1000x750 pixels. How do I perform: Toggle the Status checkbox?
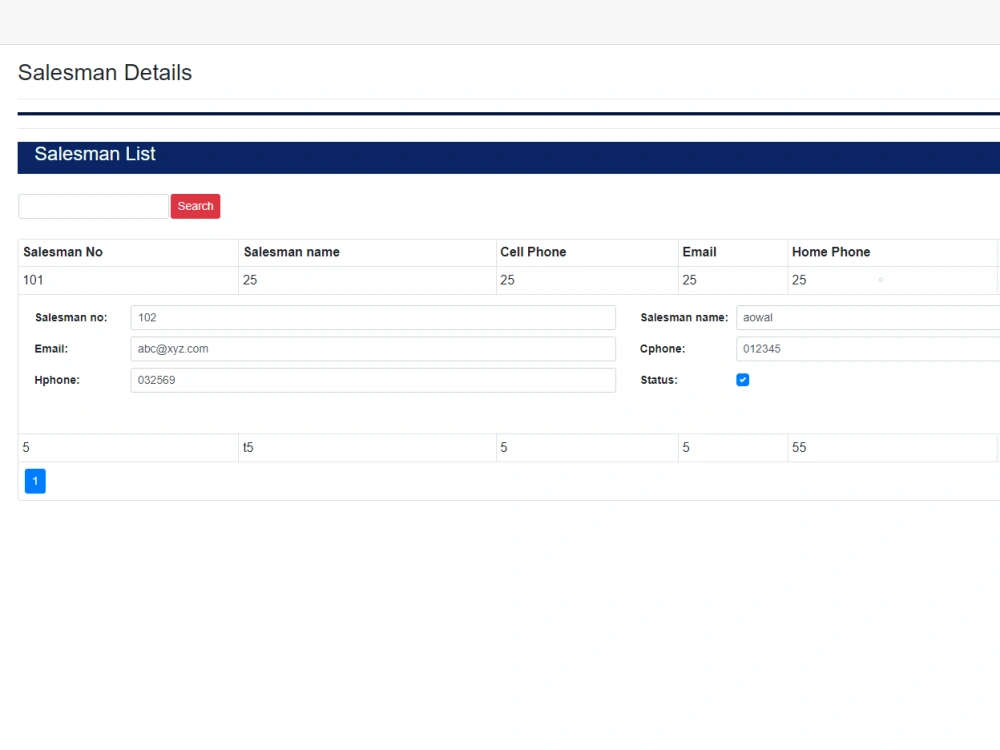pyautogui.click(x=742, y=380)
